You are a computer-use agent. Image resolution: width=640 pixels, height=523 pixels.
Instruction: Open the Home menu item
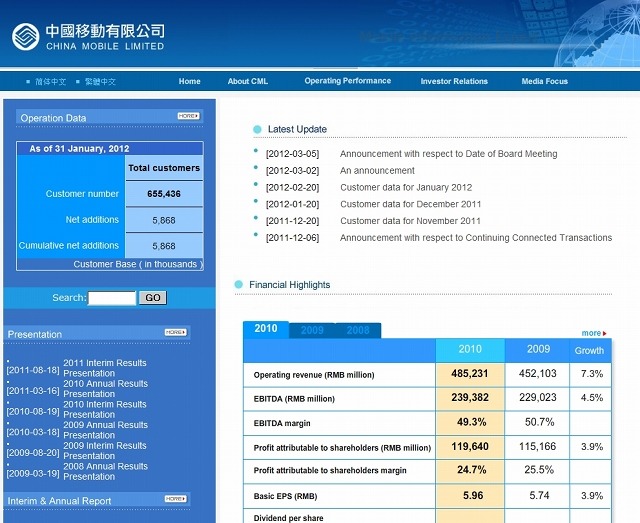189,81
